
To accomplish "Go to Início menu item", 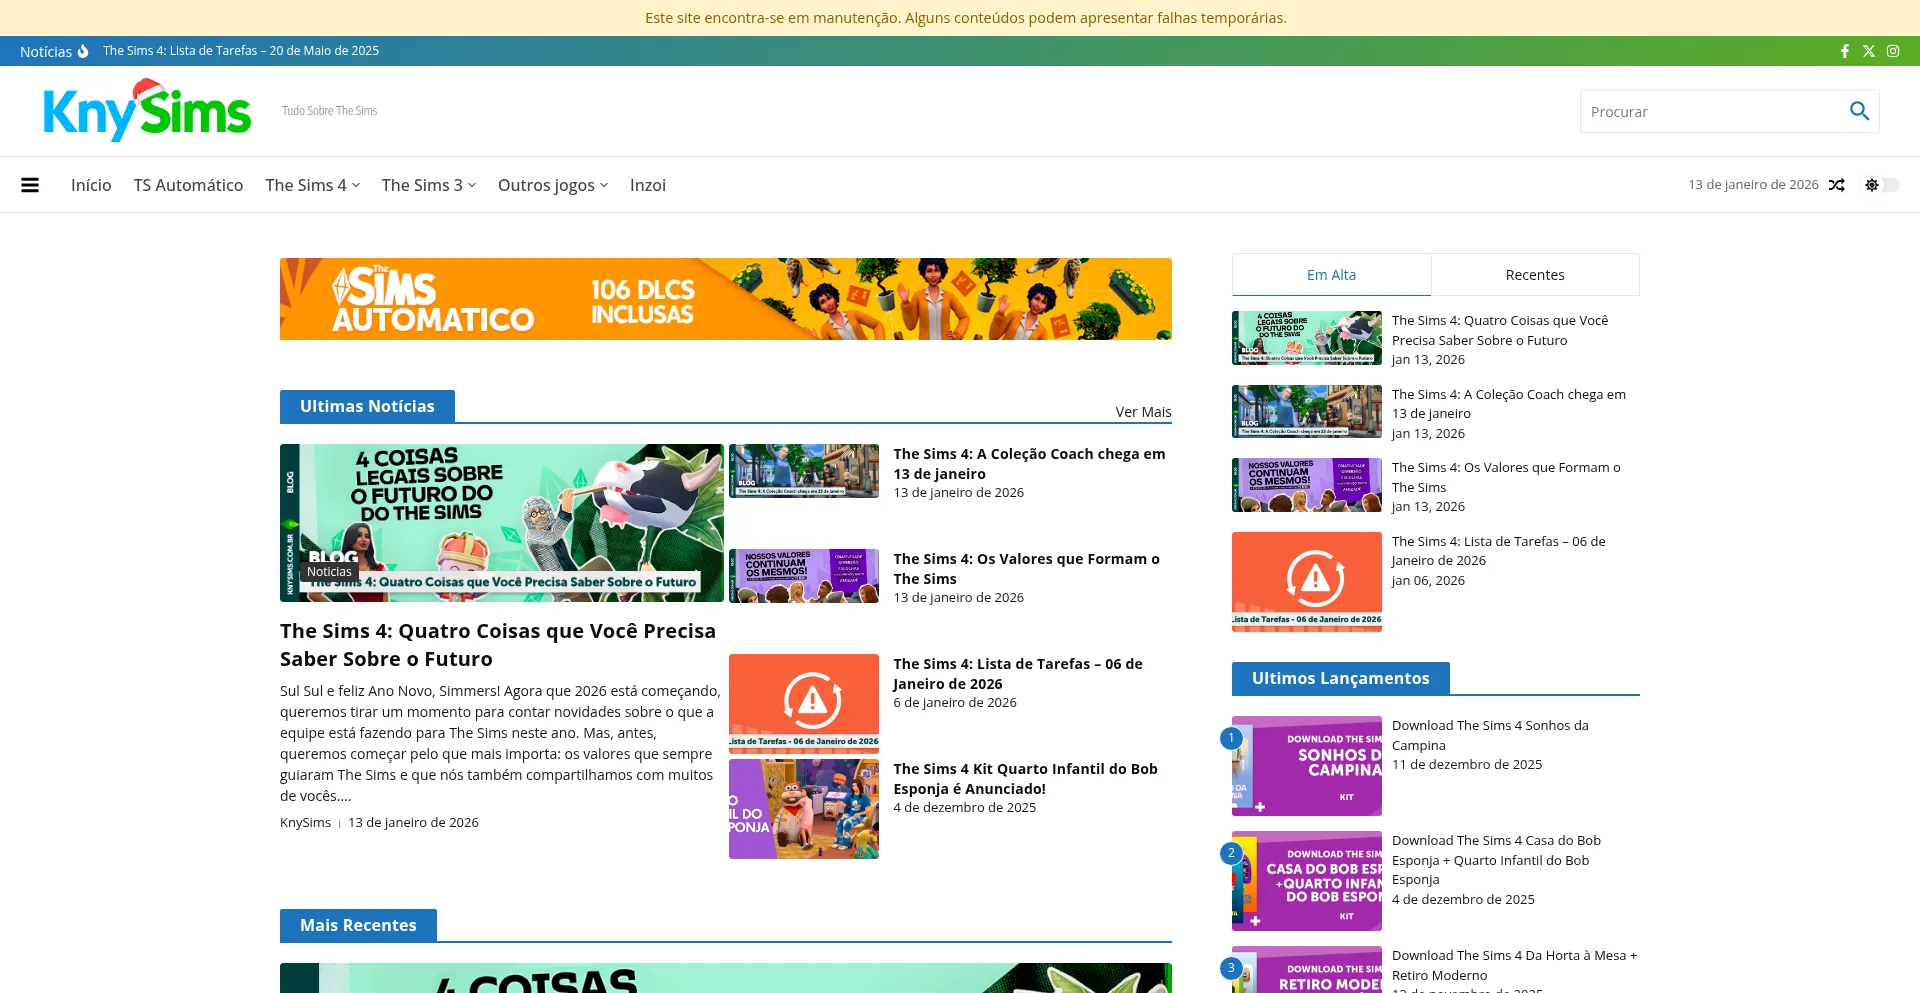I will [91, 185].
